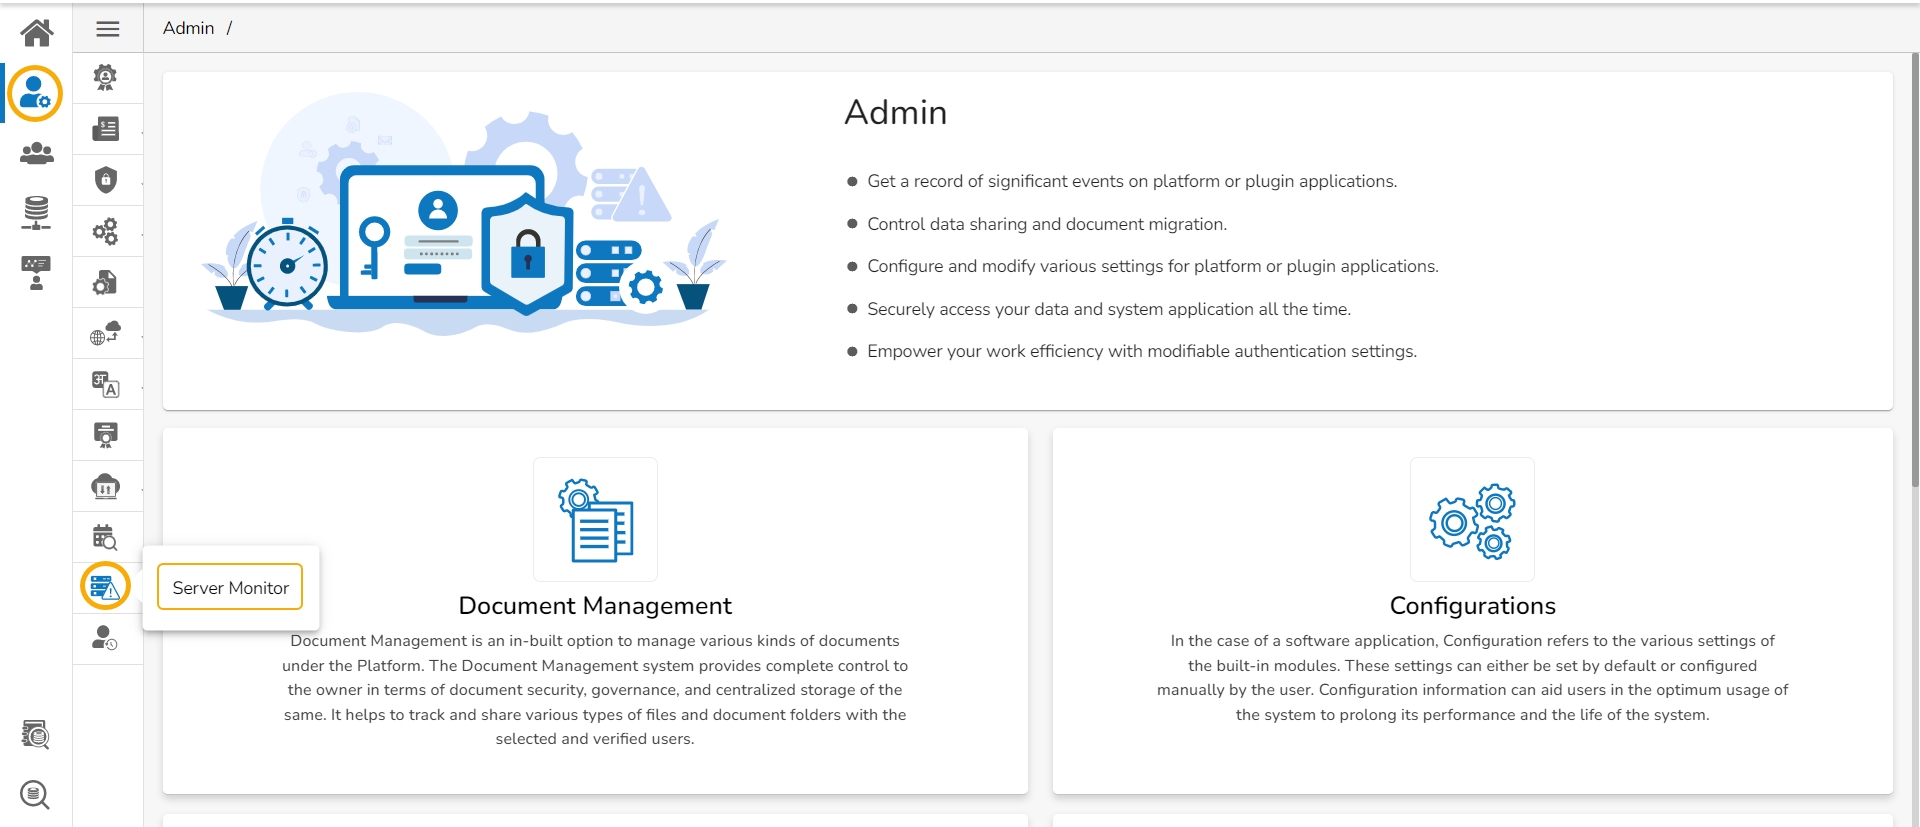Open the database magnifier search icon
The width and height of the screenshot is (1920, 827).
click(35, 795)
